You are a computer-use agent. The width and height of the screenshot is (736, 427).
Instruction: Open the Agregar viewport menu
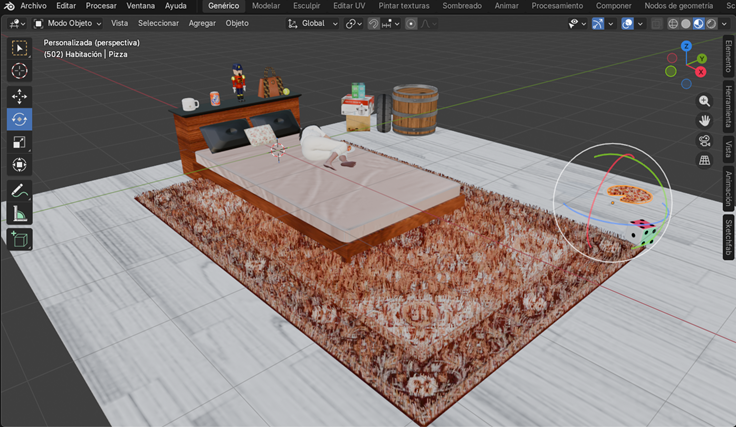202,23
